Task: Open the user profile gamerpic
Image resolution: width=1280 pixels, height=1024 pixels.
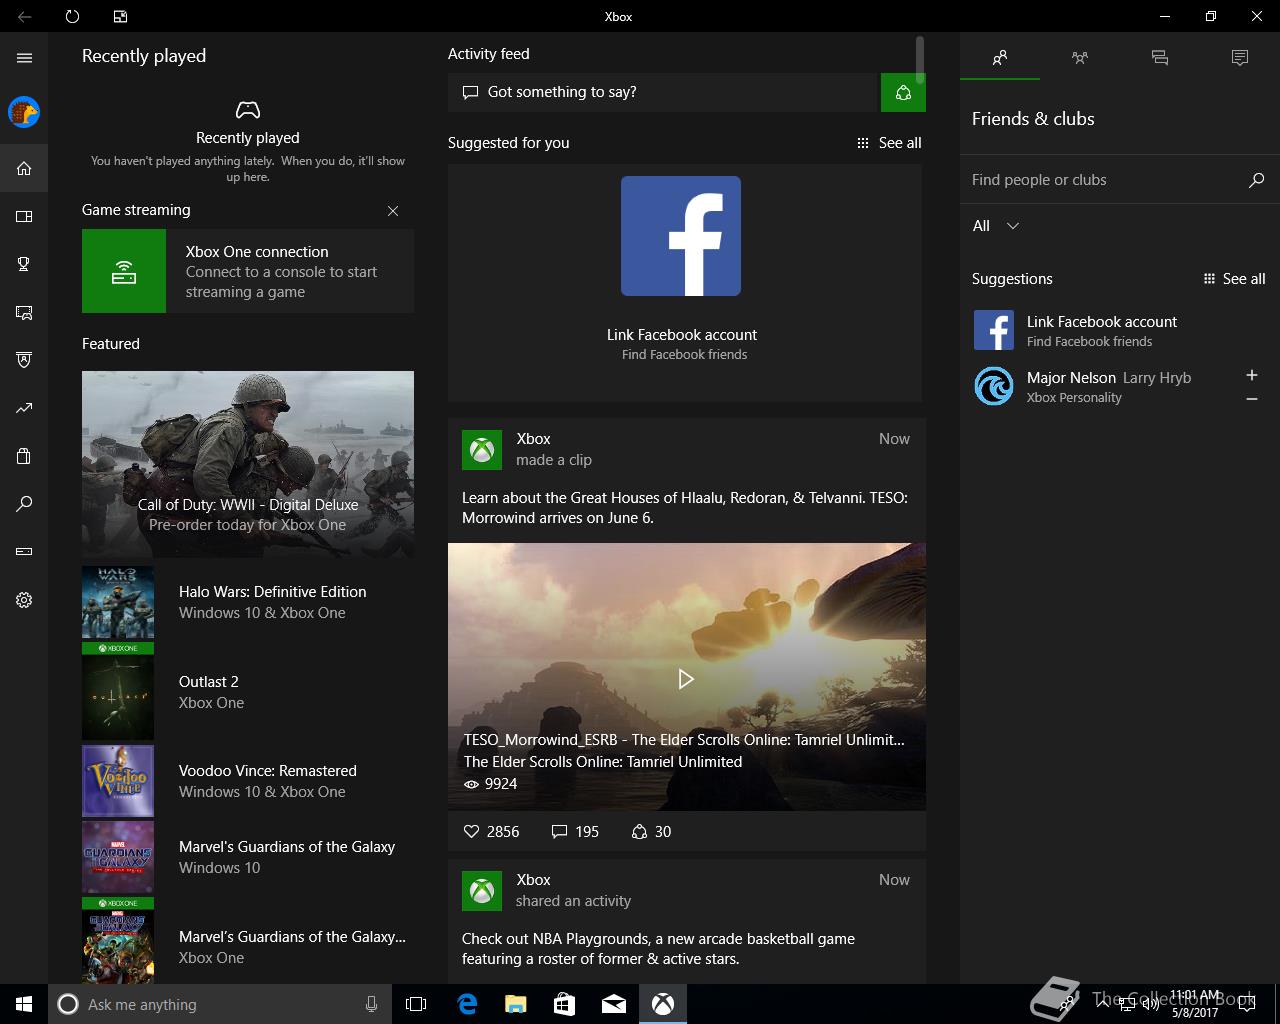Action: click(x=24, y=112)
